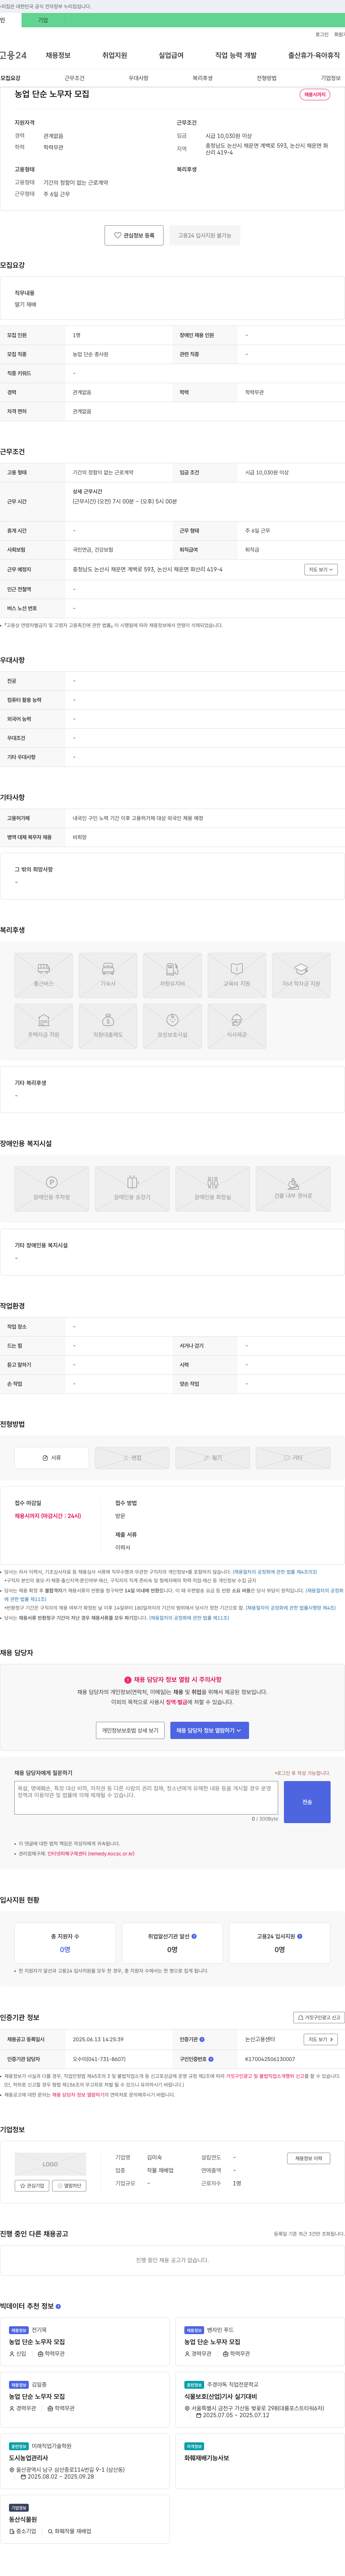Image resolution: width=345 pixels, height=2576 pixels.
Task: Click info icon beside 인증기관 label
Action: click(x=202, y=2039)
